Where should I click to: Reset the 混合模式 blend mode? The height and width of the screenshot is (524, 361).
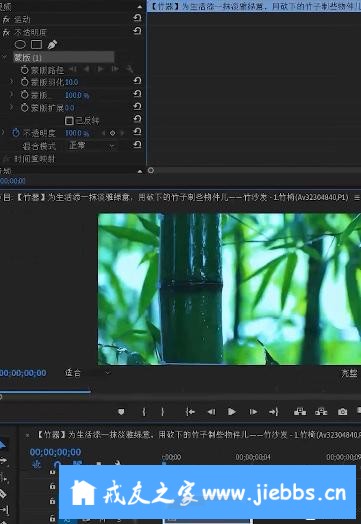[137, 145]
